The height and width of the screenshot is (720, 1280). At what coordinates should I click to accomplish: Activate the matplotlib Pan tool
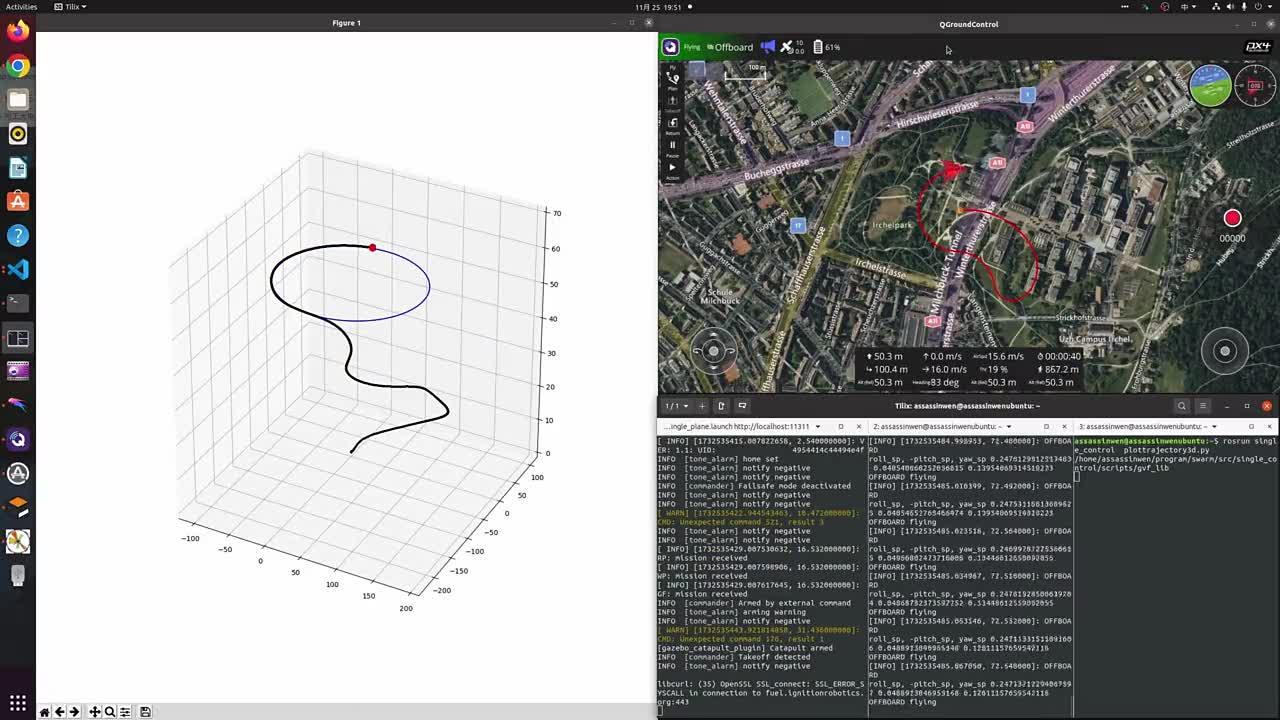pyautogui.click(x=94, y=712)
